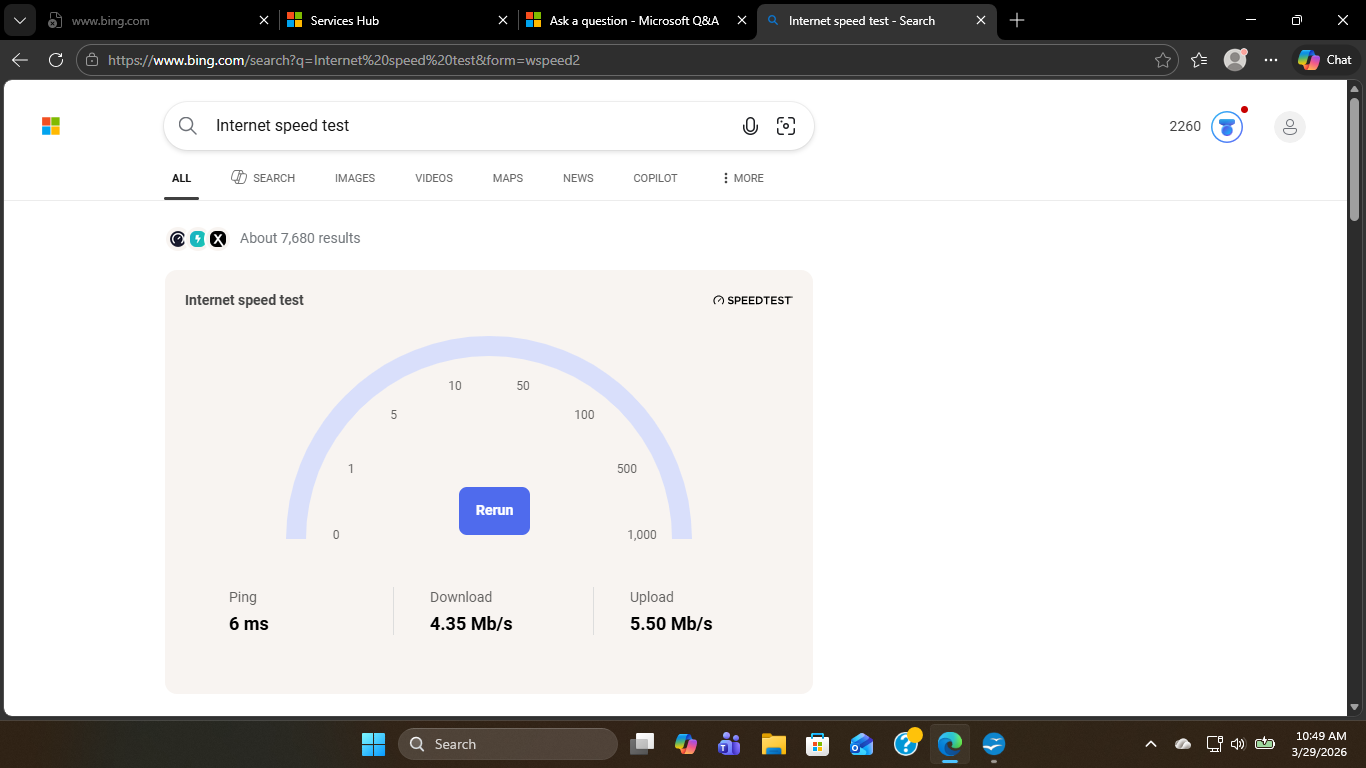Image resolution: width=1366 pixels, height=768 pixels.
Task: Open Copilot Chat in Edge toolbar
Action: pos(1325,60)
